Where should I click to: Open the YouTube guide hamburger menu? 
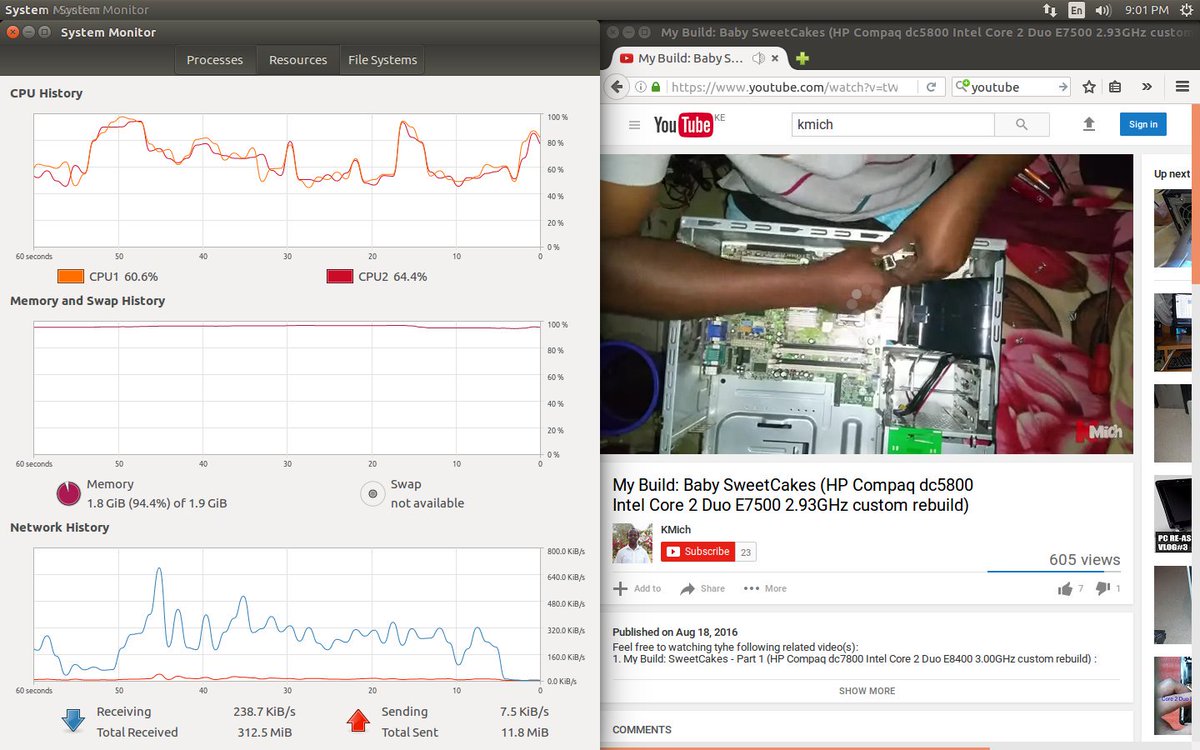[634, 125]
